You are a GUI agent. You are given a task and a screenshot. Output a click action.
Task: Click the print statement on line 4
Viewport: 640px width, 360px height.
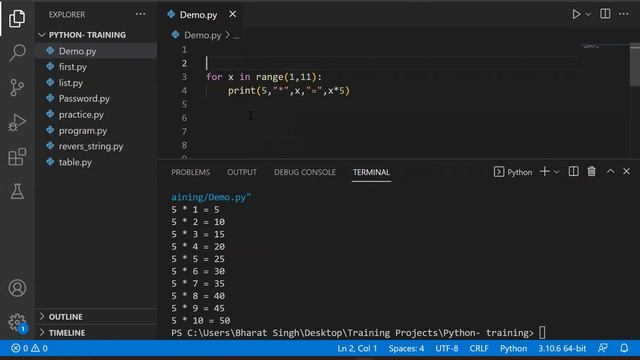(x=289, y=91)
